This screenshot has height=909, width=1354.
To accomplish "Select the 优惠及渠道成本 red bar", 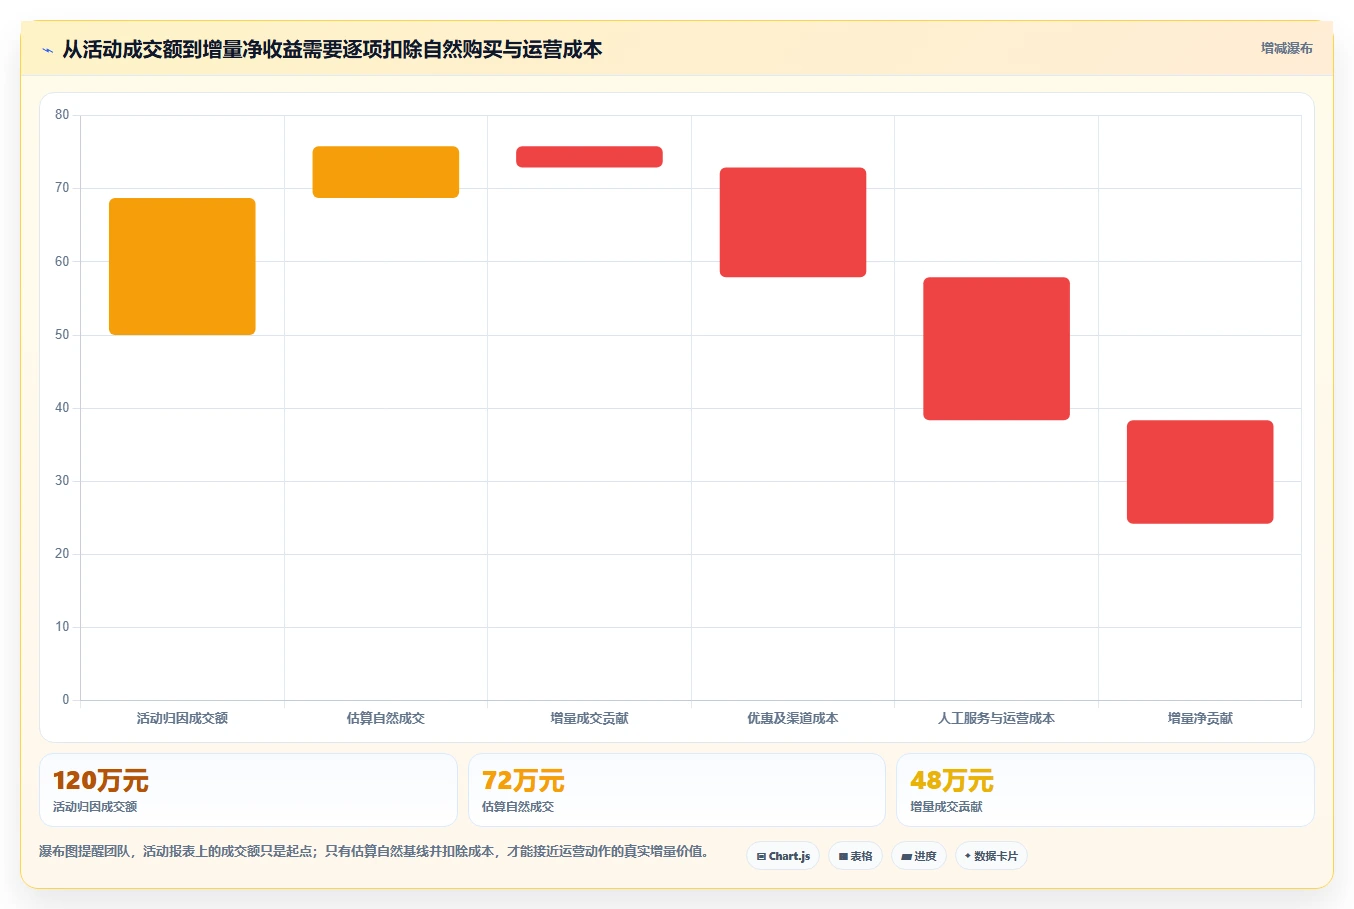I will [x=793, y=222].
